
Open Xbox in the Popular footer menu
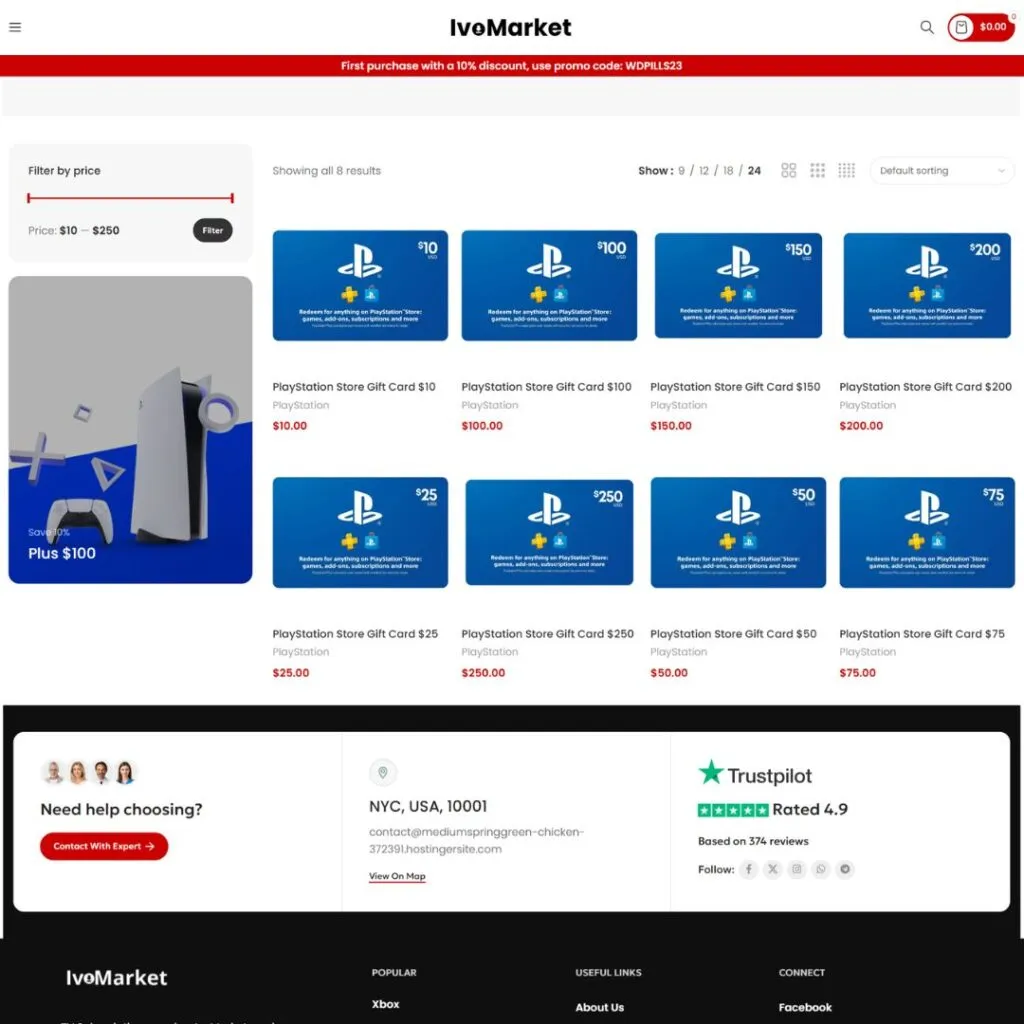coord(385,1004)
